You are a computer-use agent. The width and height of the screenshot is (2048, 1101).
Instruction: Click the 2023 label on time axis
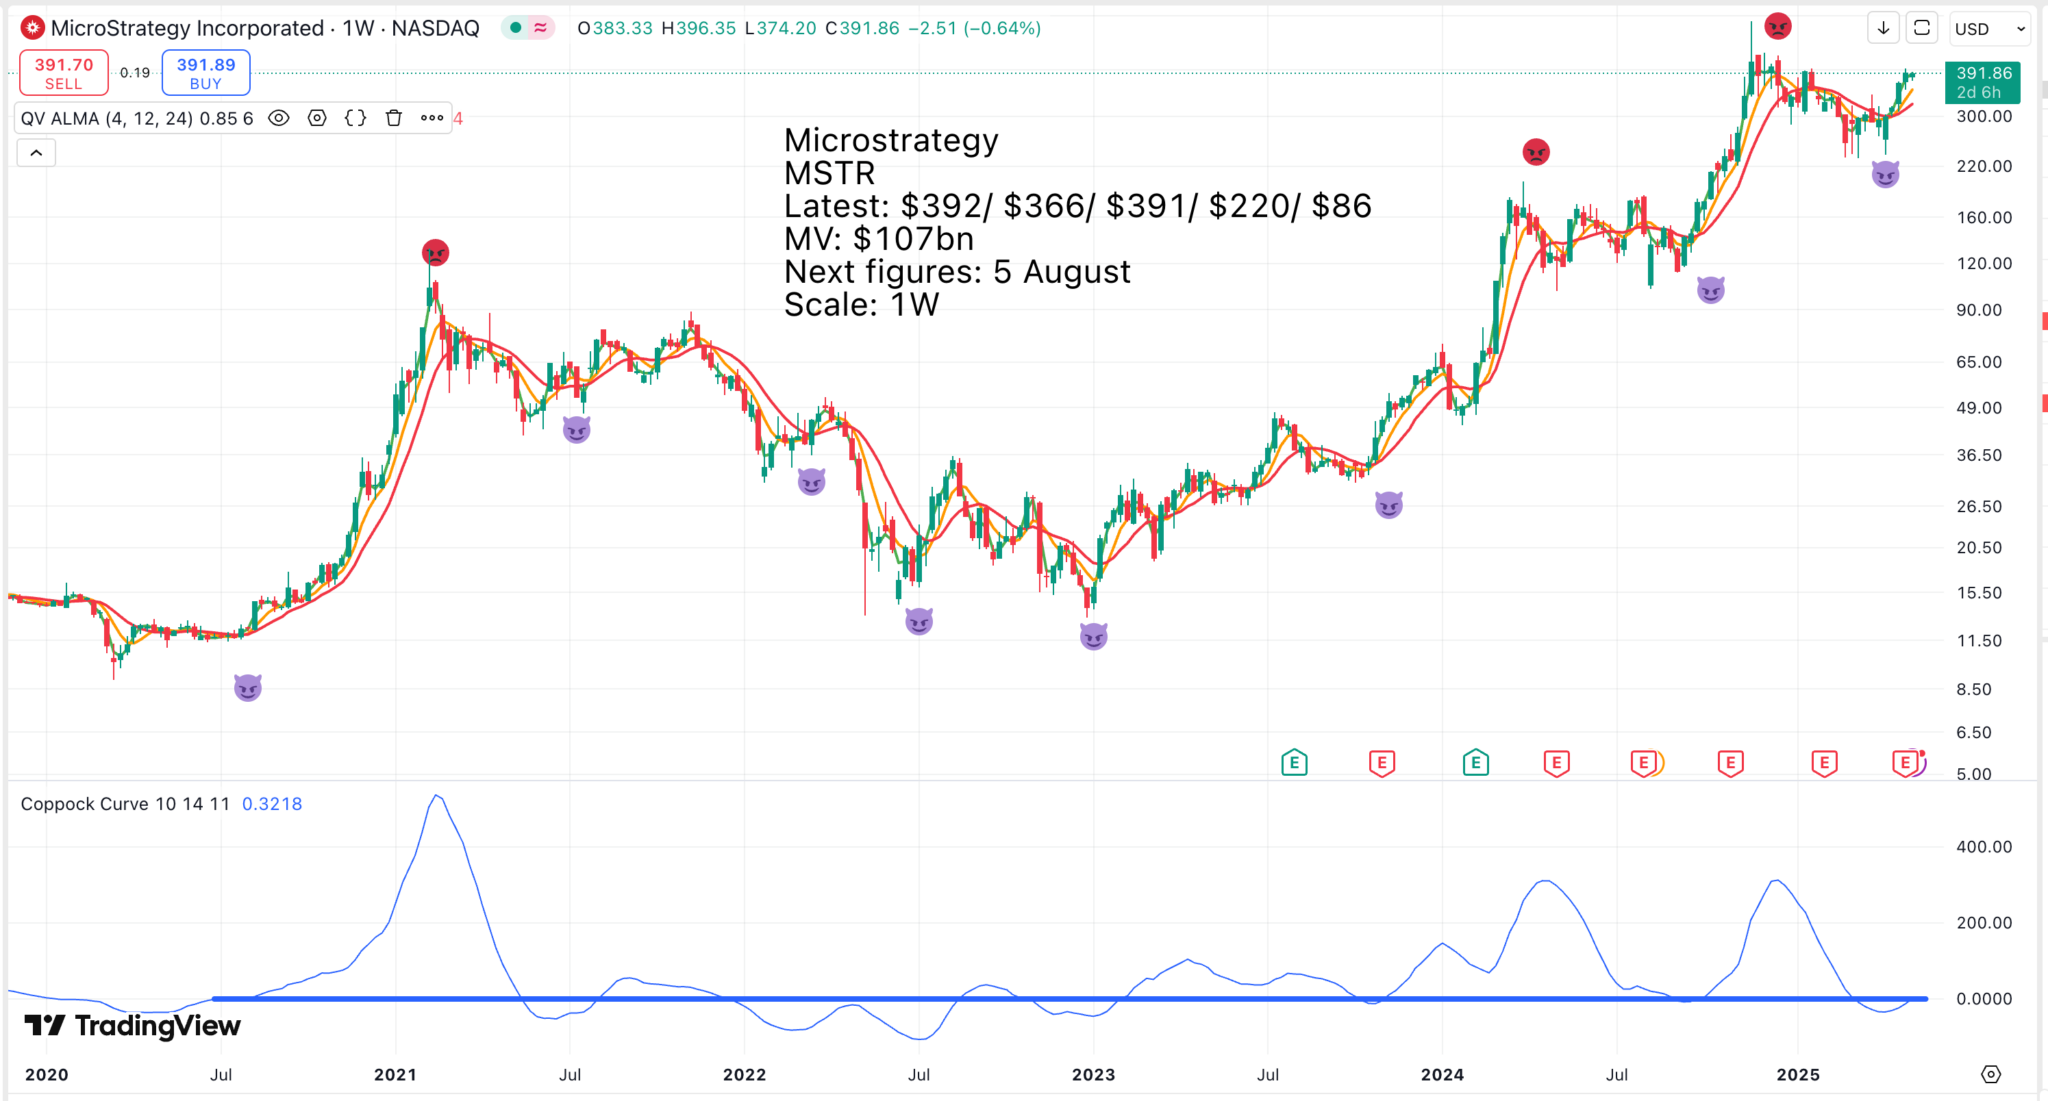click(1093, 1074)
